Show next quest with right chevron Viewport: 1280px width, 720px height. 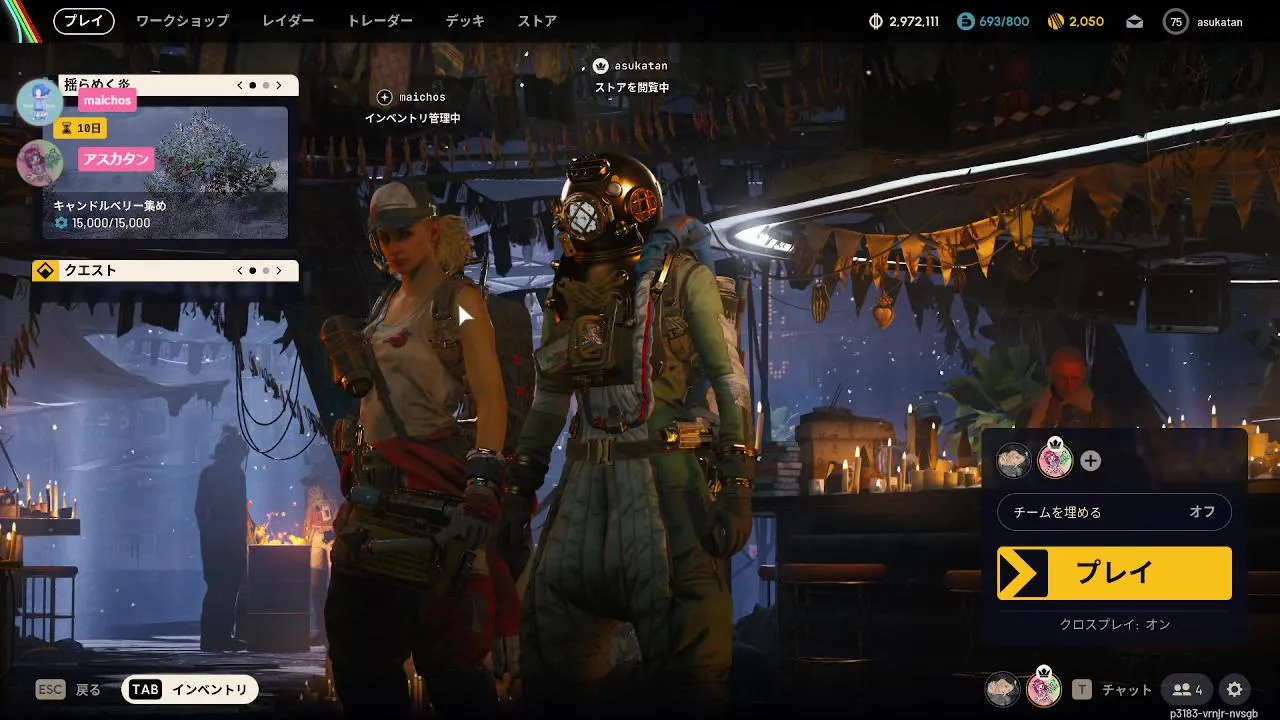279,270
